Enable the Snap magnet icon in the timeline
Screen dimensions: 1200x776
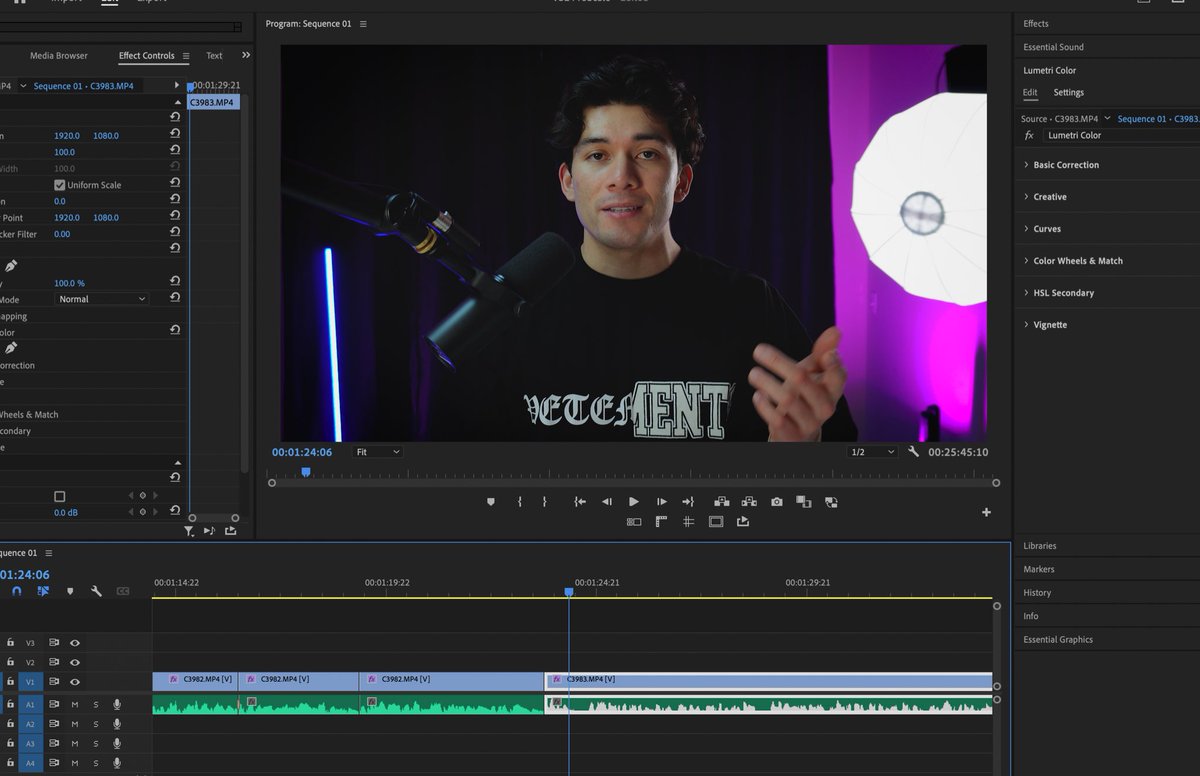coord(16,591)
